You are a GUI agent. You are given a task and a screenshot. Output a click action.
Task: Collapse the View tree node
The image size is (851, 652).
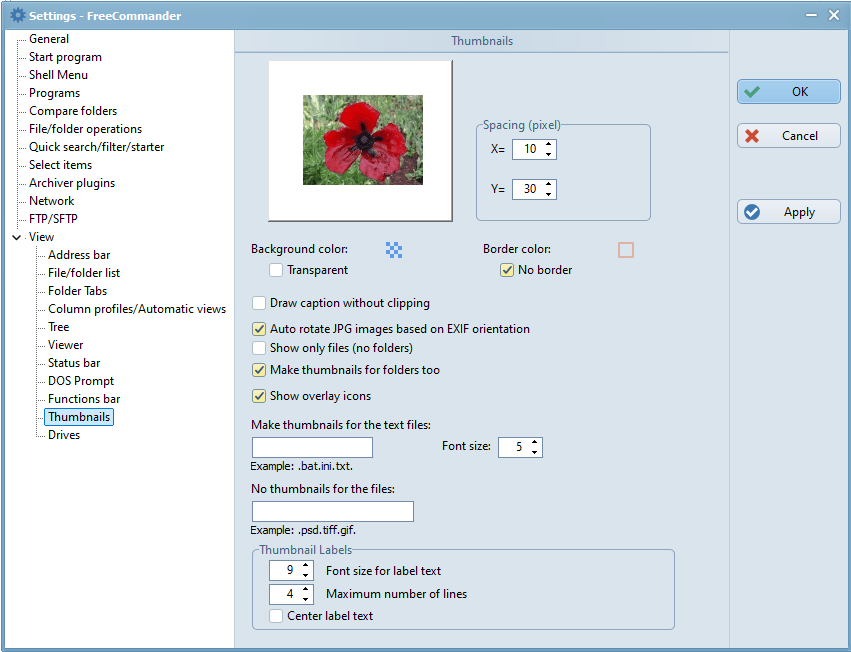17,237
